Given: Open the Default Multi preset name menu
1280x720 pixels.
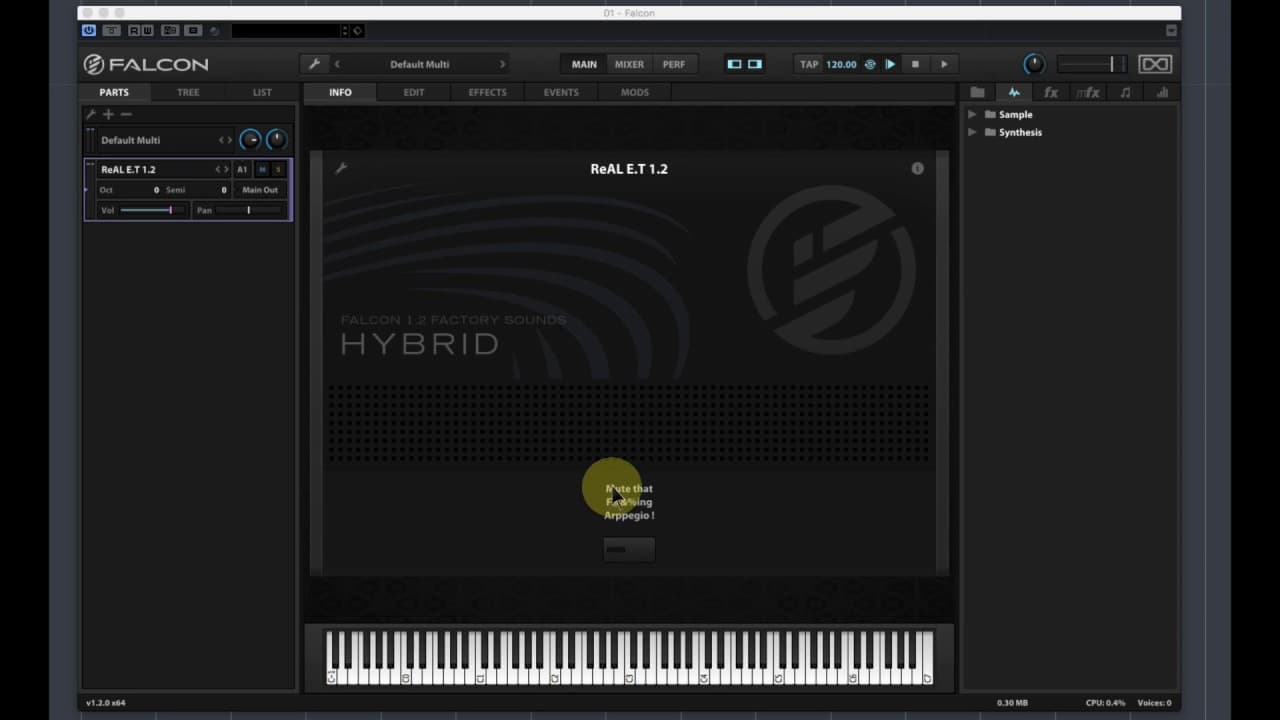Looking at the screenshot, I should 419,64.
